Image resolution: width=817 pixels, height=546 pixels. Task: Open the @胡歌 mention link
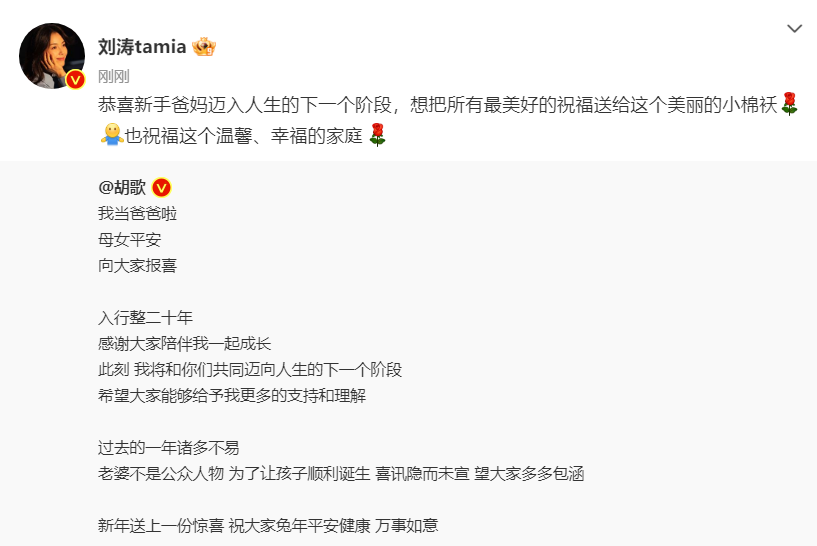point(121,187)
